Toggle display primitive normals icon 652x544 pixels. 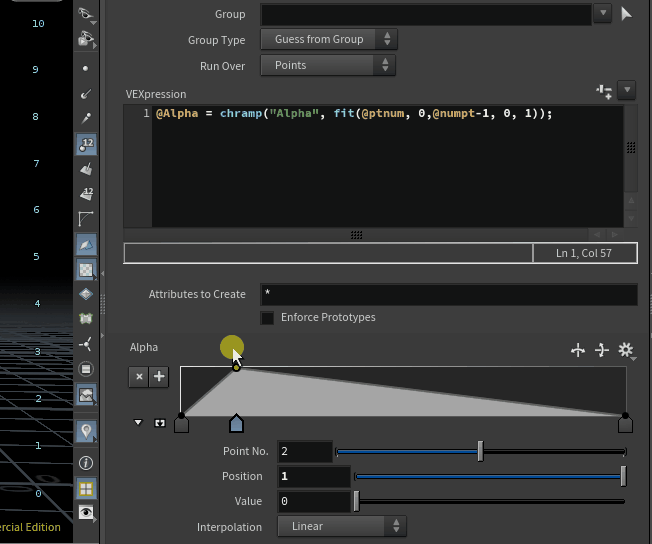86,169
